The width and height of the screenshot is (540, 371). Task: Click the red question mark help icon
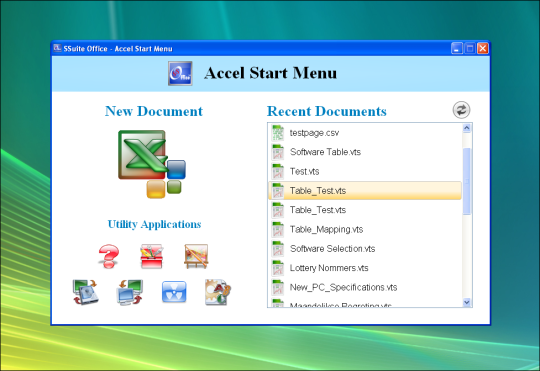tap(109, 256)
